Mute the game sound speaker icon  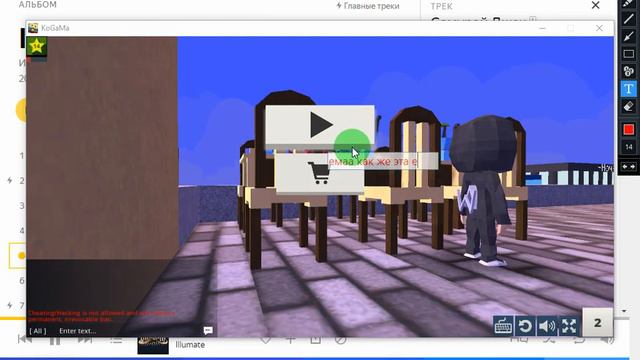(x=547, y=326)
